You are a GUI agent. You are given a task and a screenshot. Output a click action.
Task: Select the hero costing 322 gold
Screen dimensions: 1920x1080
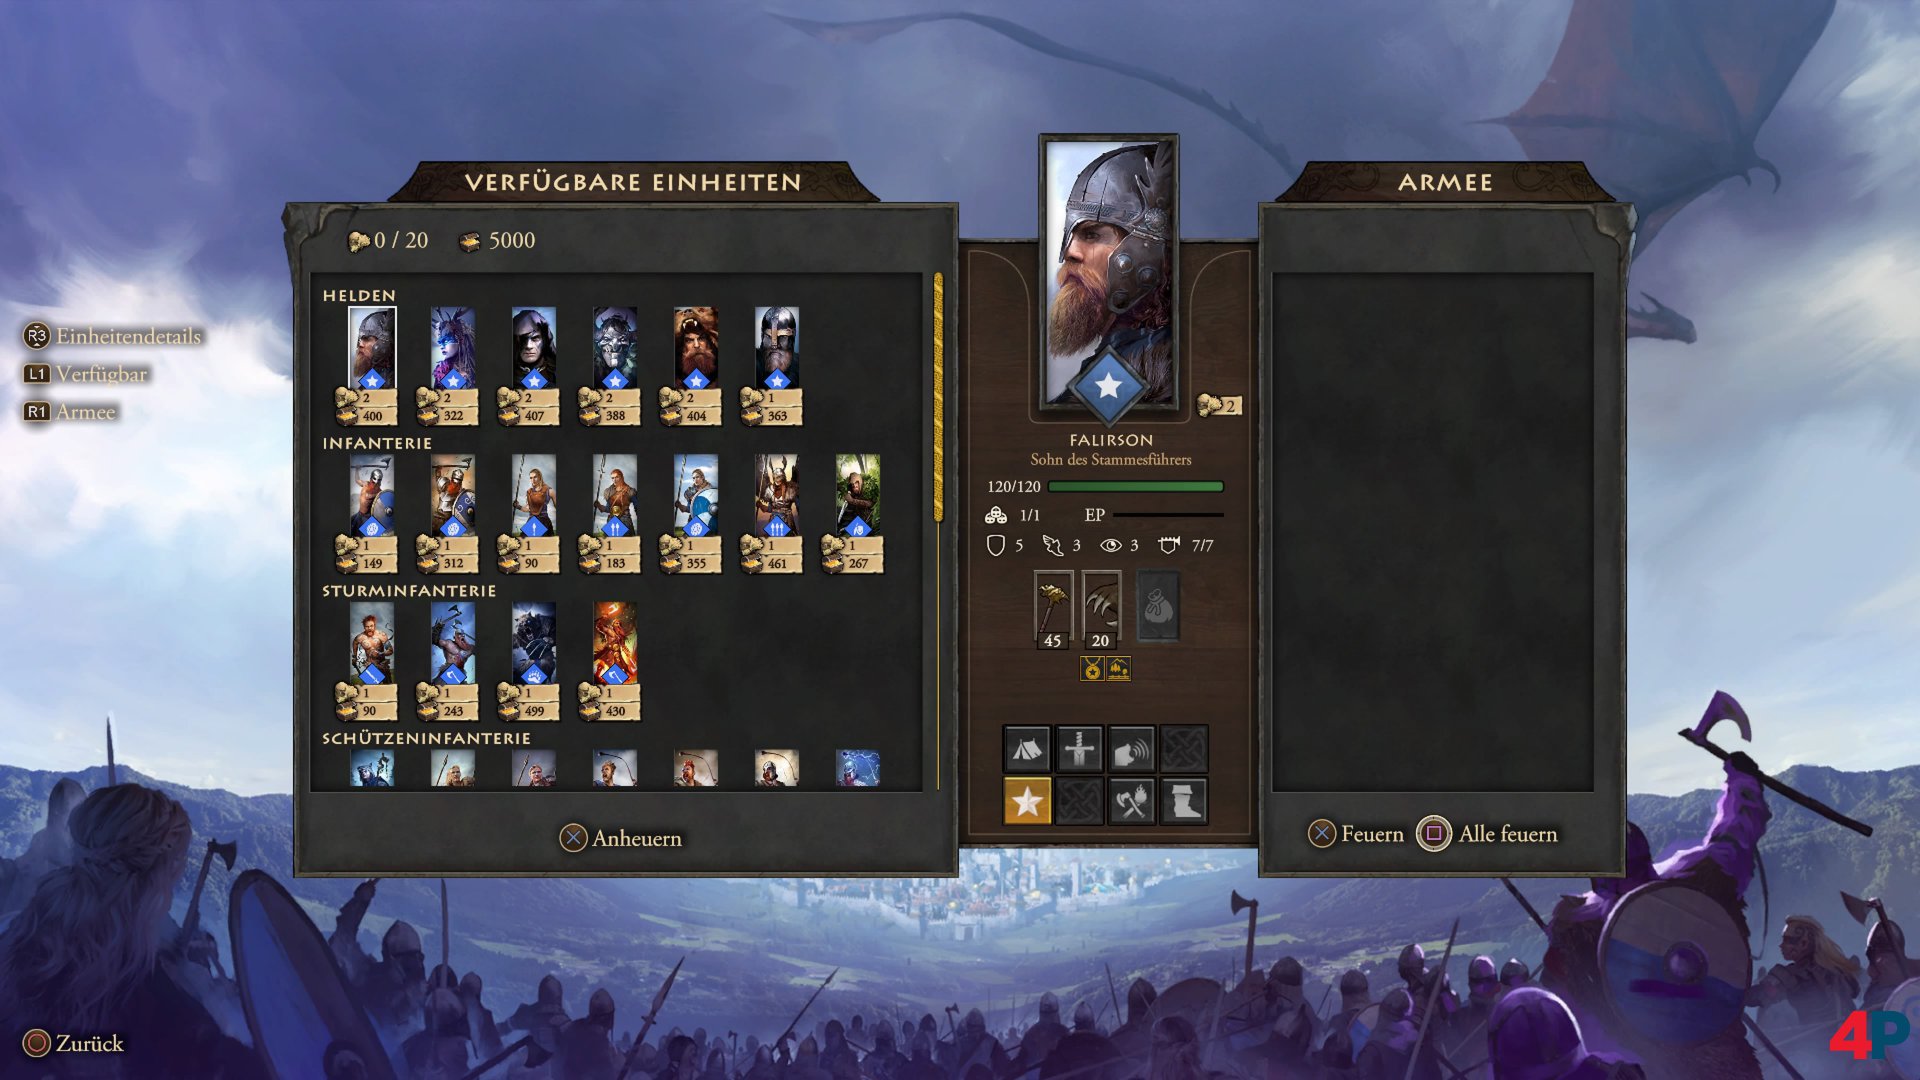coord(453,366)
